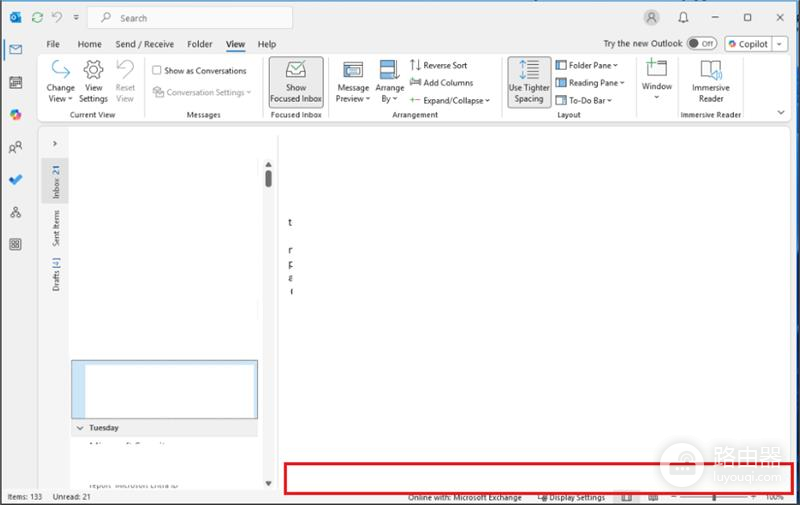Viewport: 800px width, 505px height.
Task: Click the Add Columns button
Action: 442,83
